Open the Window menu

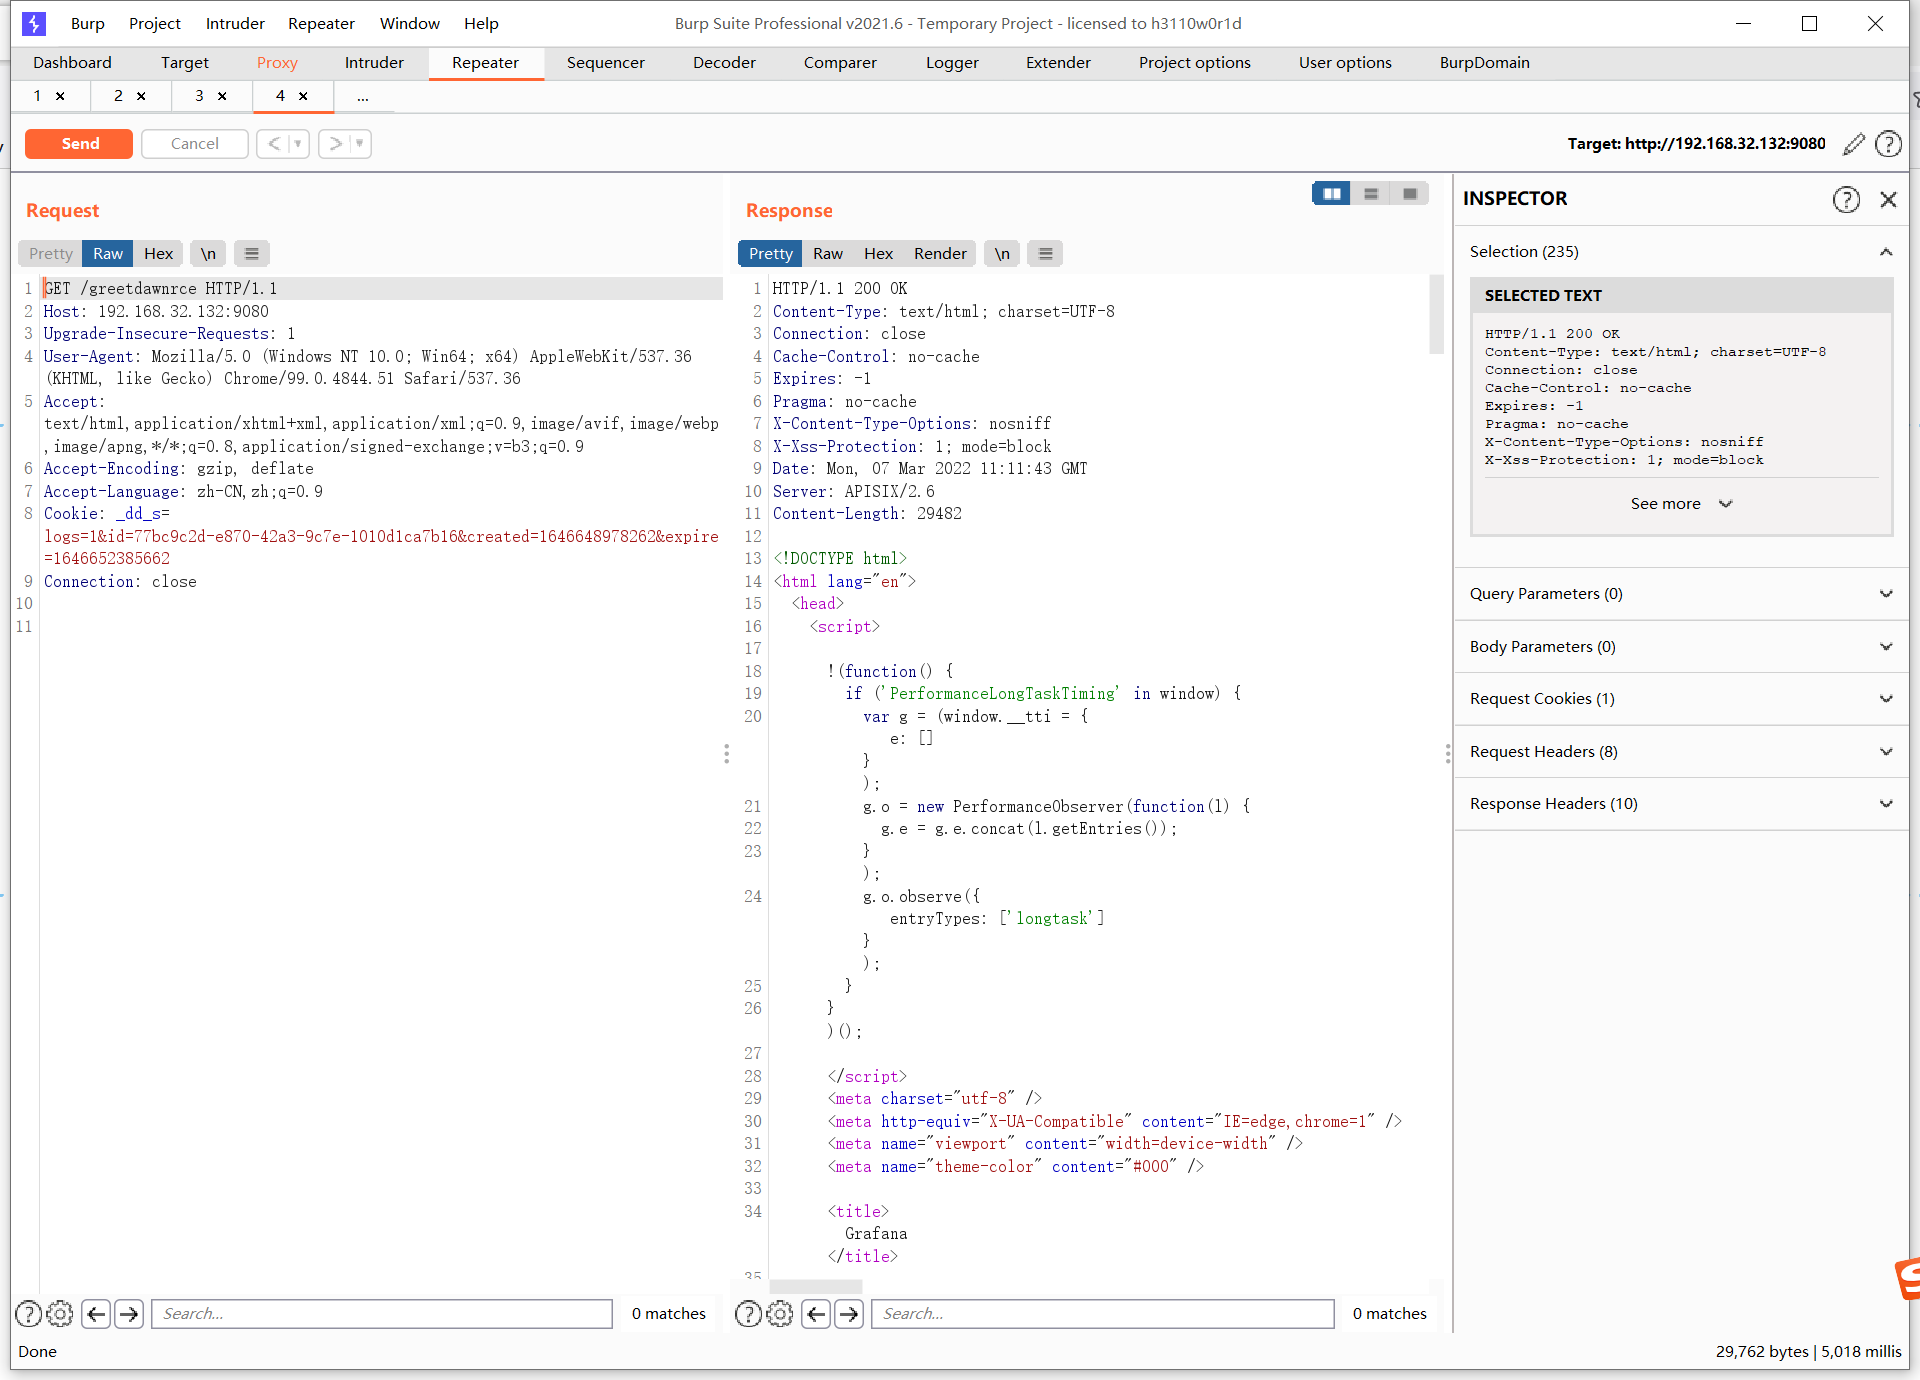(x=410, y=23)
